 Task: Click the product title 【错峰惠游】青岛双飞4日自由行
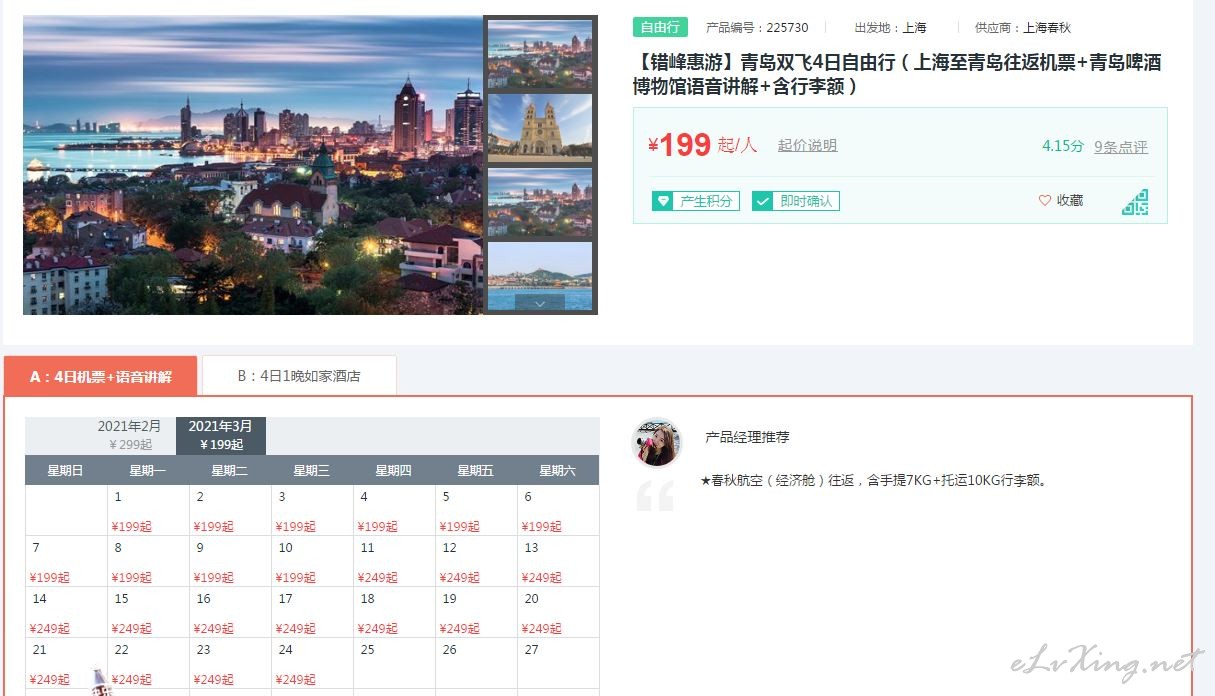pos(898,74)
